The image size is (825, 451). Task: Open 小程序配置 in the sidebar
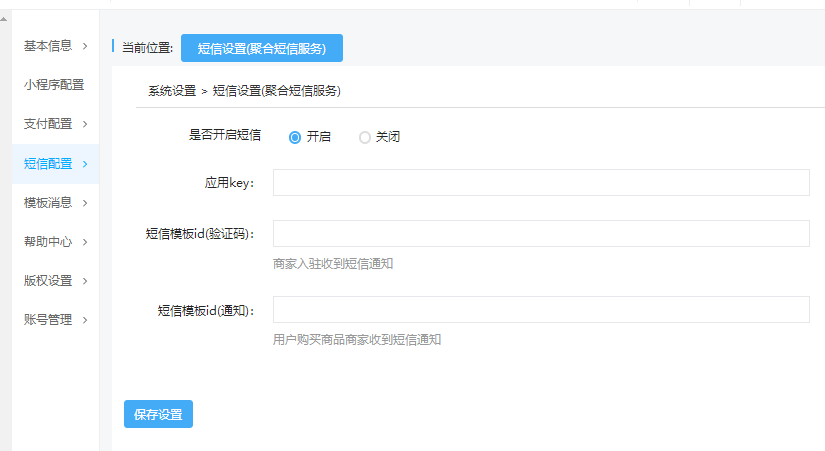coord(55,85)
